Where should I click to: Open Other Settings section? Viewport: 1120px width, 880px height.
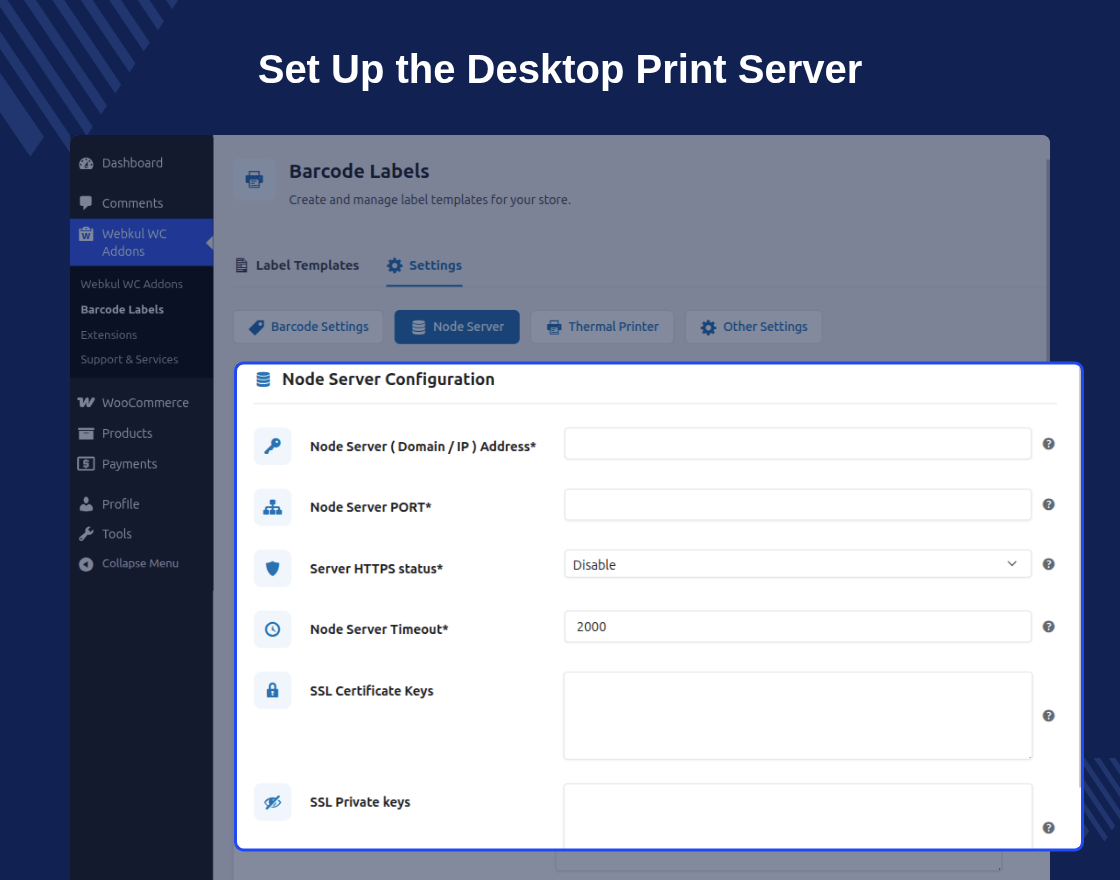click(x=754, y=327)
